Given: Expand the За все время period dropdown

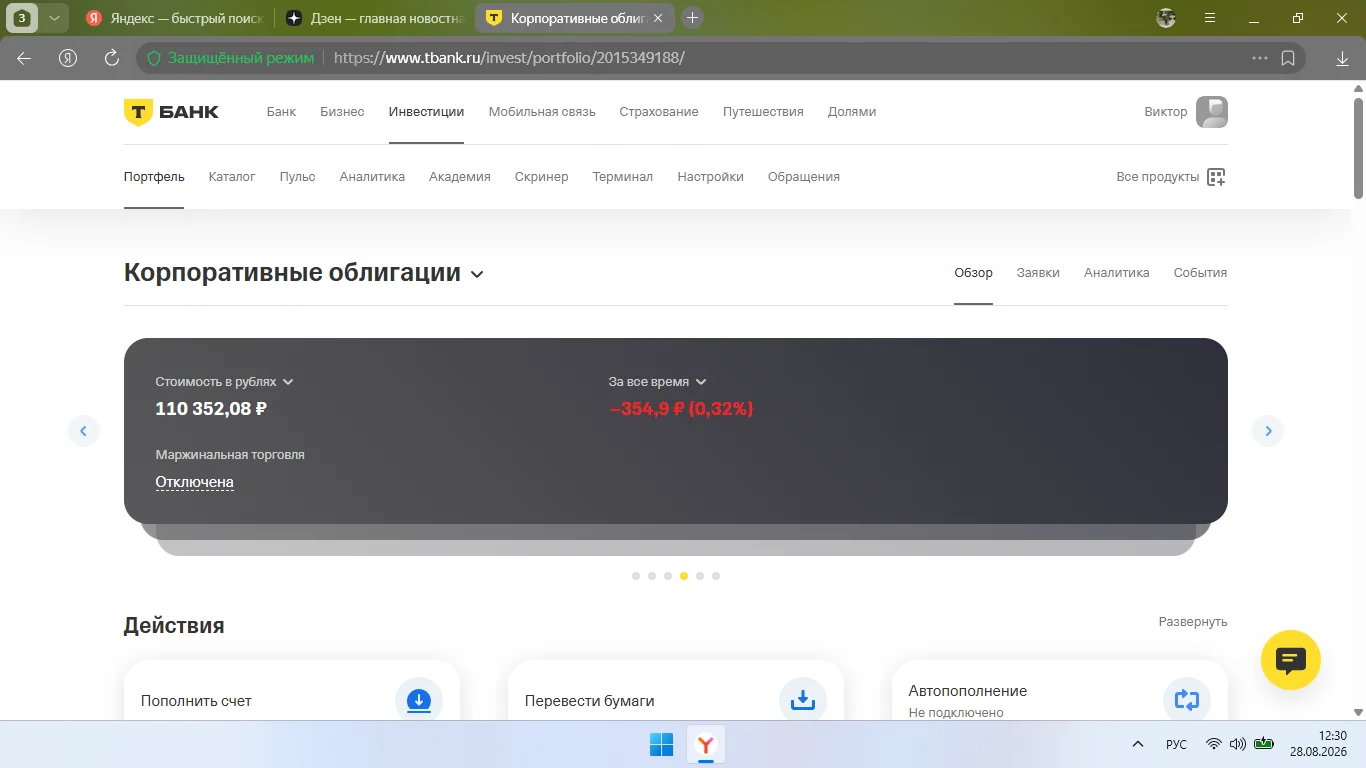Looking at the screenshot, I should (x=658, y=382).
